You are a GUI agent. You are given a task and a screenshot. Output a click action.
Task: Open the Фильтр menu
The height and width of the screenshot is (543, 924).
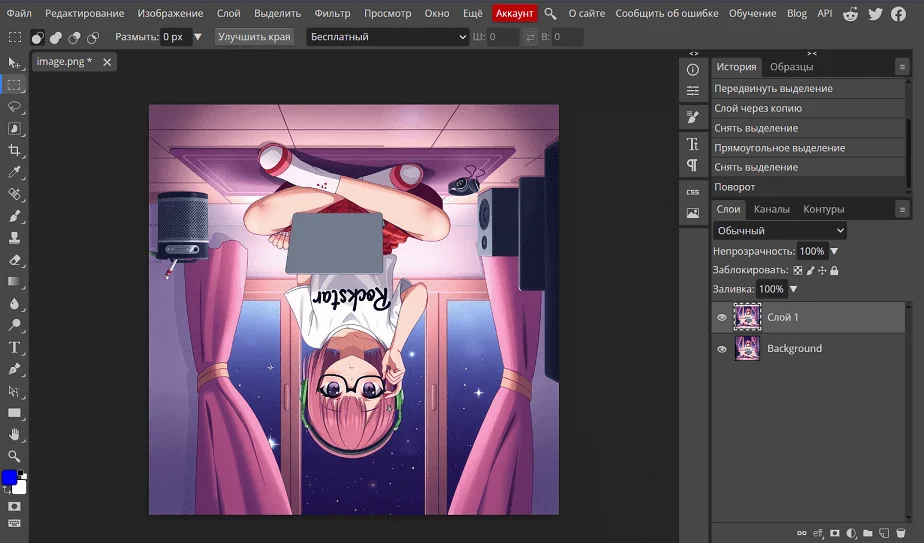pyautogui.click(x=332, y=13)
